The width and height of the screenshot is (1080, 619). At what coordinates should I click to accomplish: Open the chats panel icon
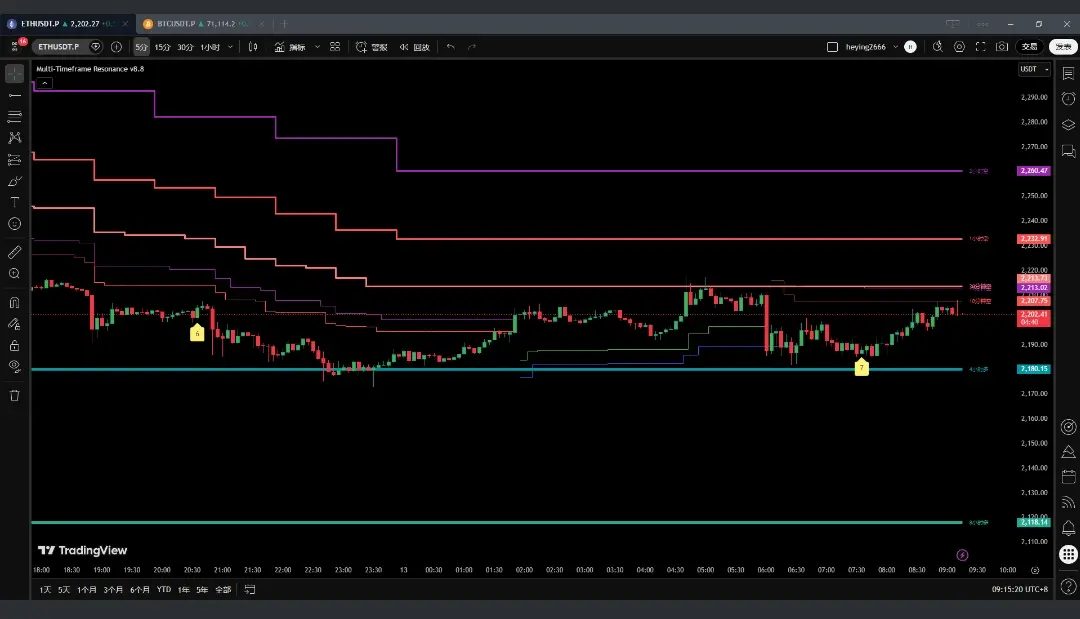click(1068, 151)
